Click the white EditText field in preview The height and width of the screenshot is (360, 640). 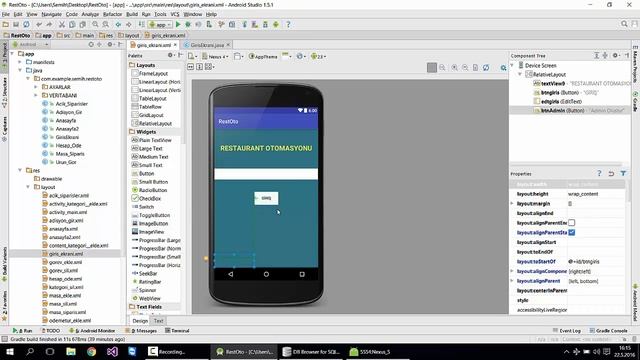[x=266, y=174]
